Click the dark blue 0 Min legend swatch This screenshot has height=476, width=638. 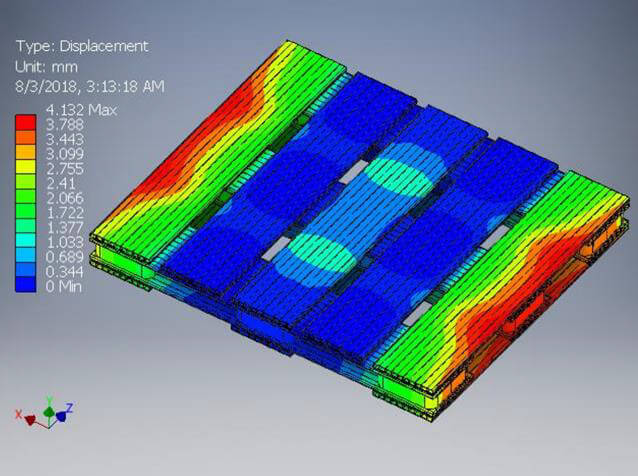26,284
